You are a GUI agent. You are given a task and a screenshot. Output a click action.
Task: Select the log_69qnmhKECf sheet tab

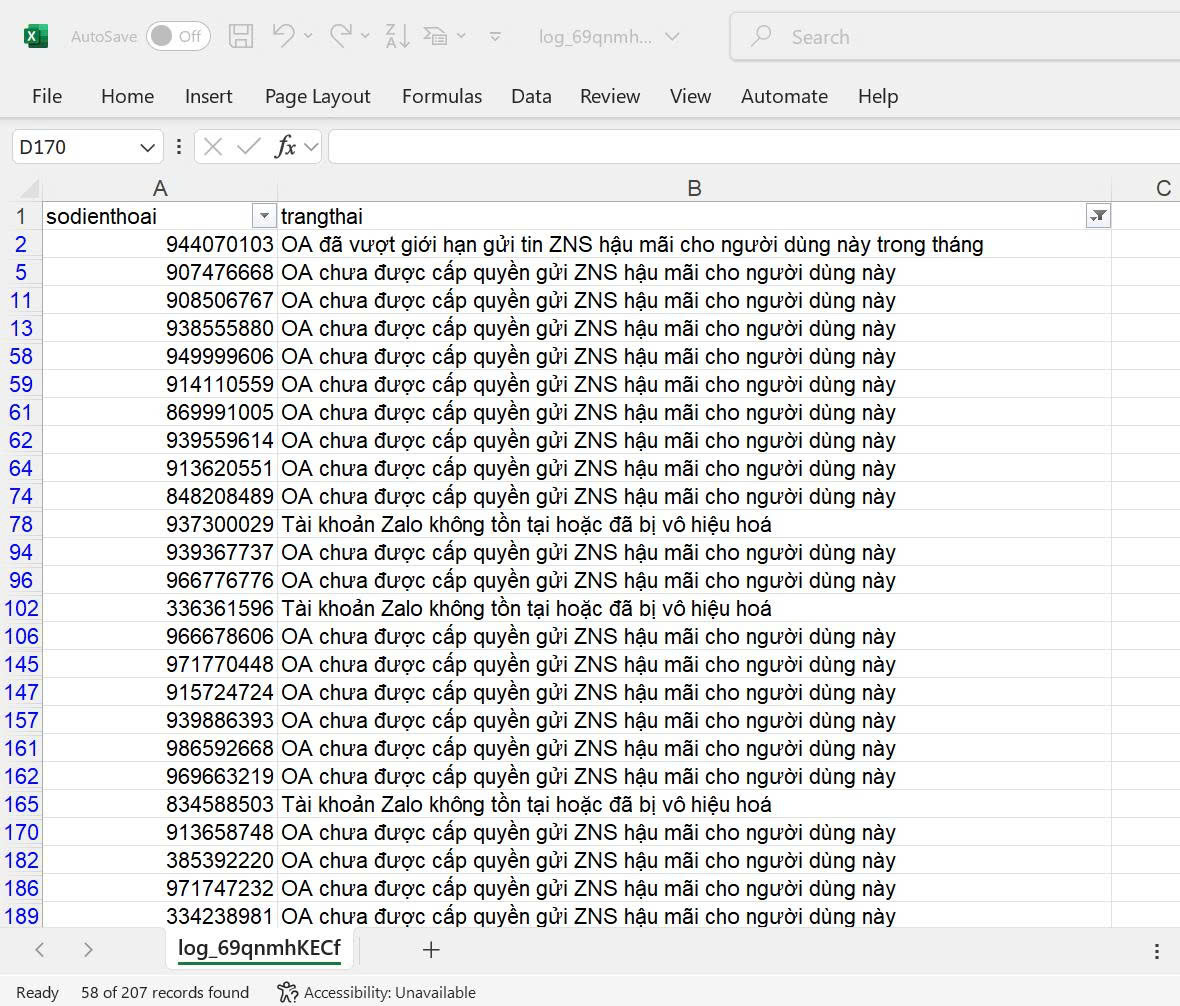click(260, 948)
